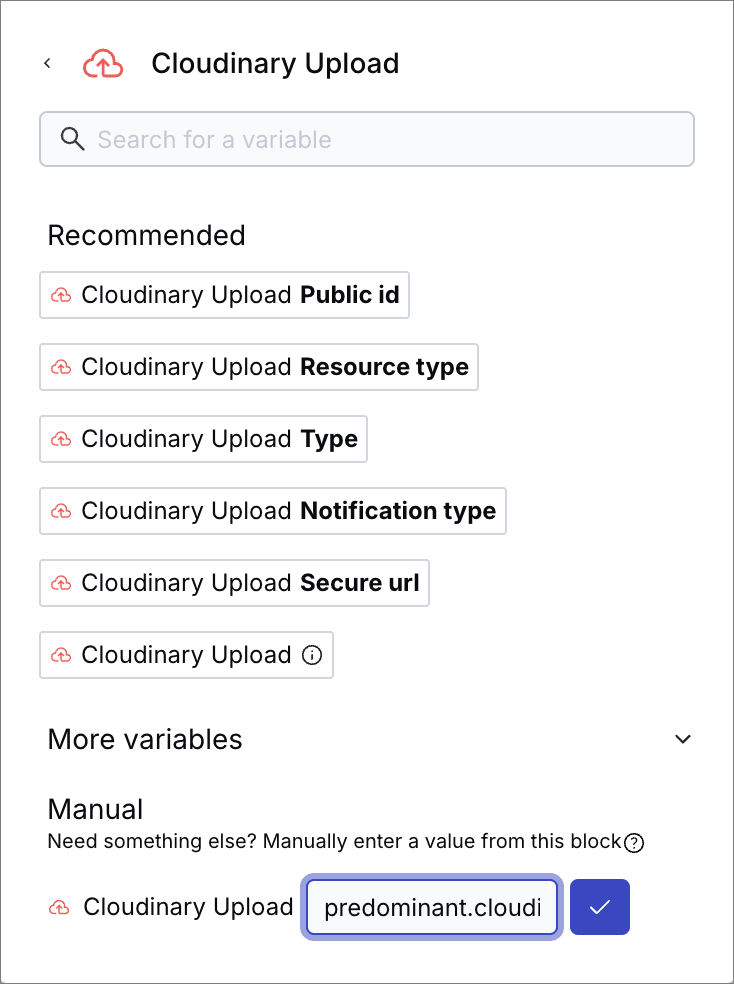Viewport: 734px width, 984px height.
Task: Click the search magnifying glass icon
Action: 73,139
